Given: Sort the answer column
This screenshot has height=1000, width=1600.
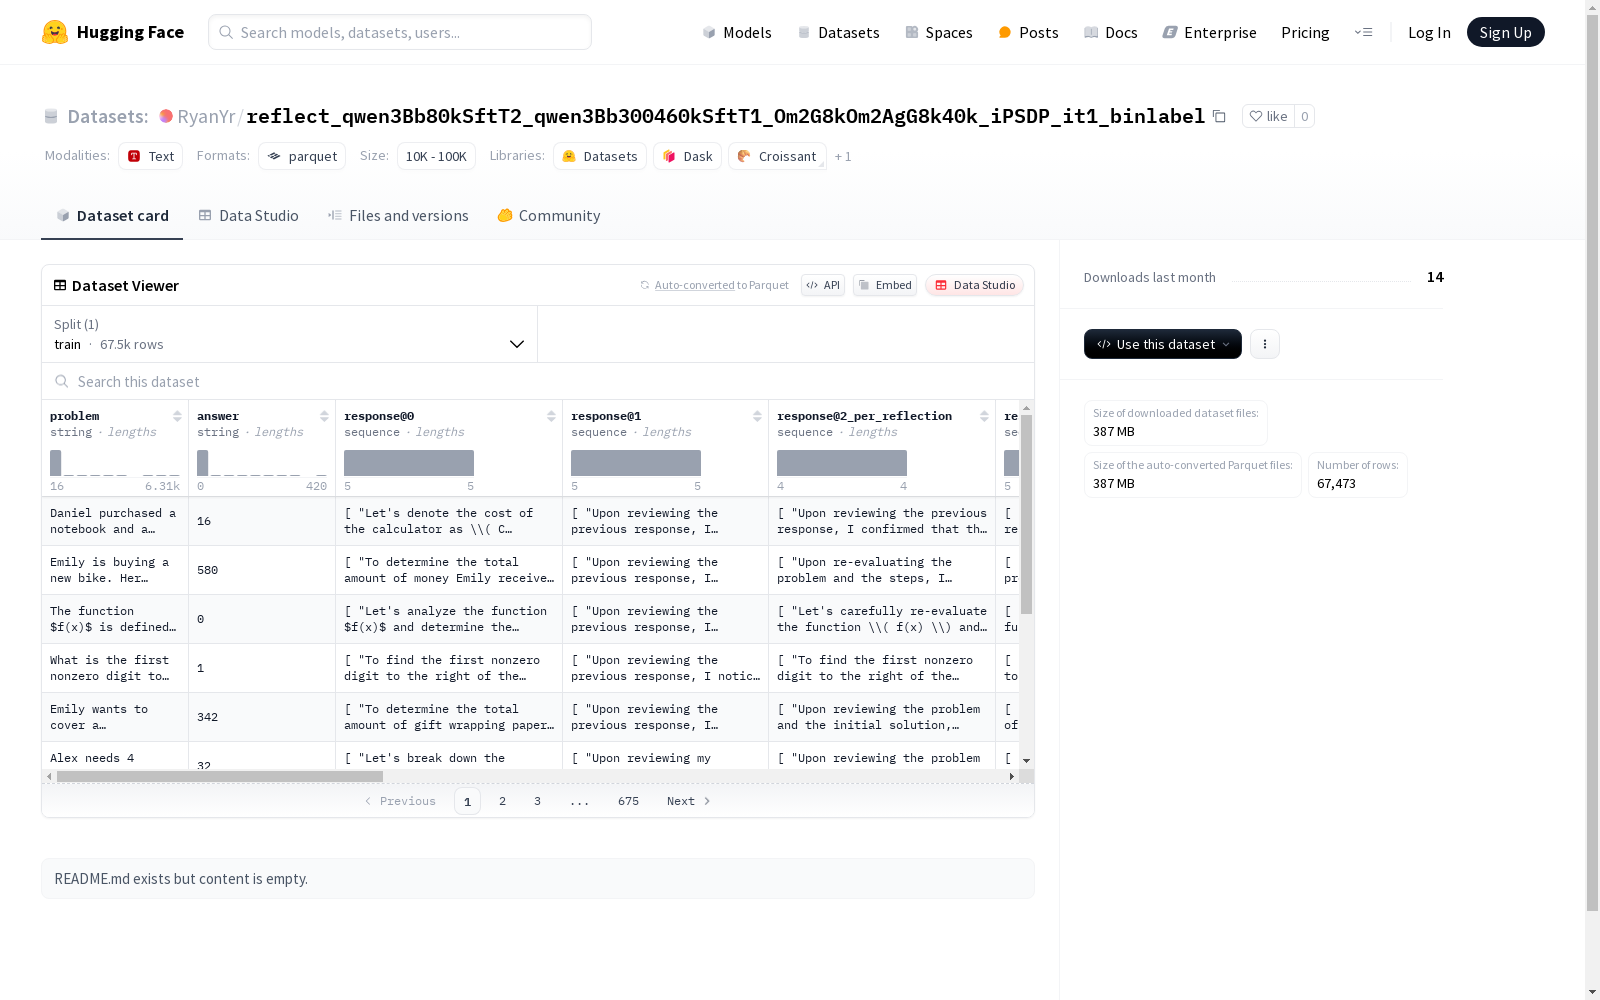Looking at the screenshot, I should click(x=324, y=416).
